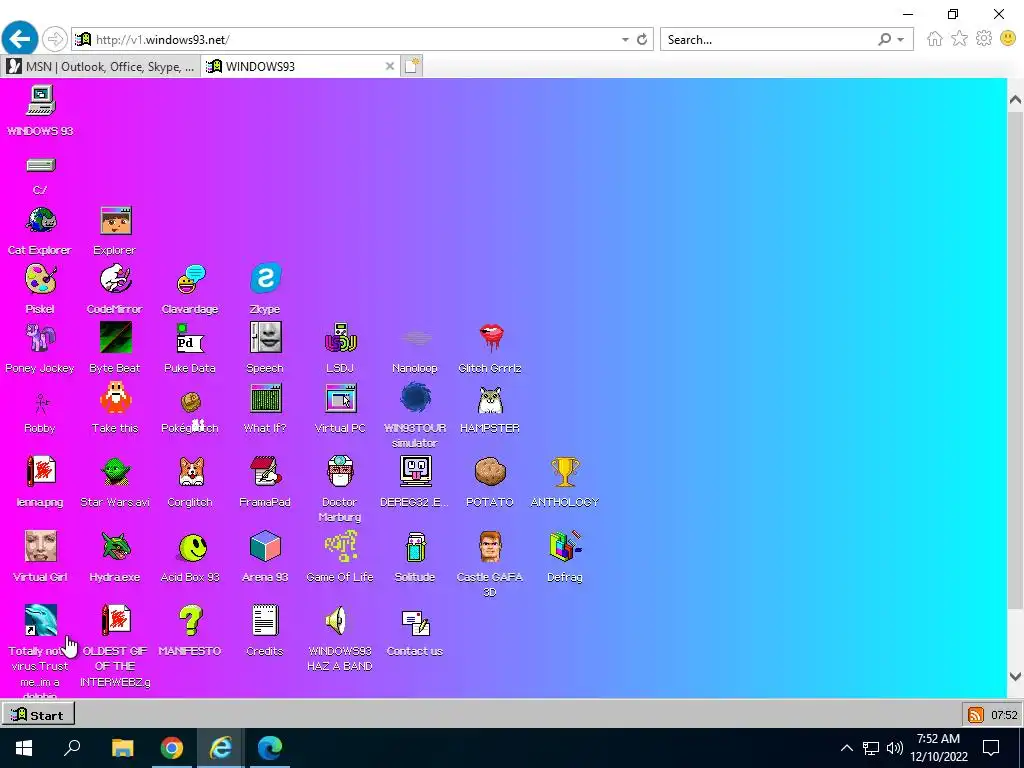1024x768 pixels.
Task: Open the Contact us icon
Action: tap(415, 622)
